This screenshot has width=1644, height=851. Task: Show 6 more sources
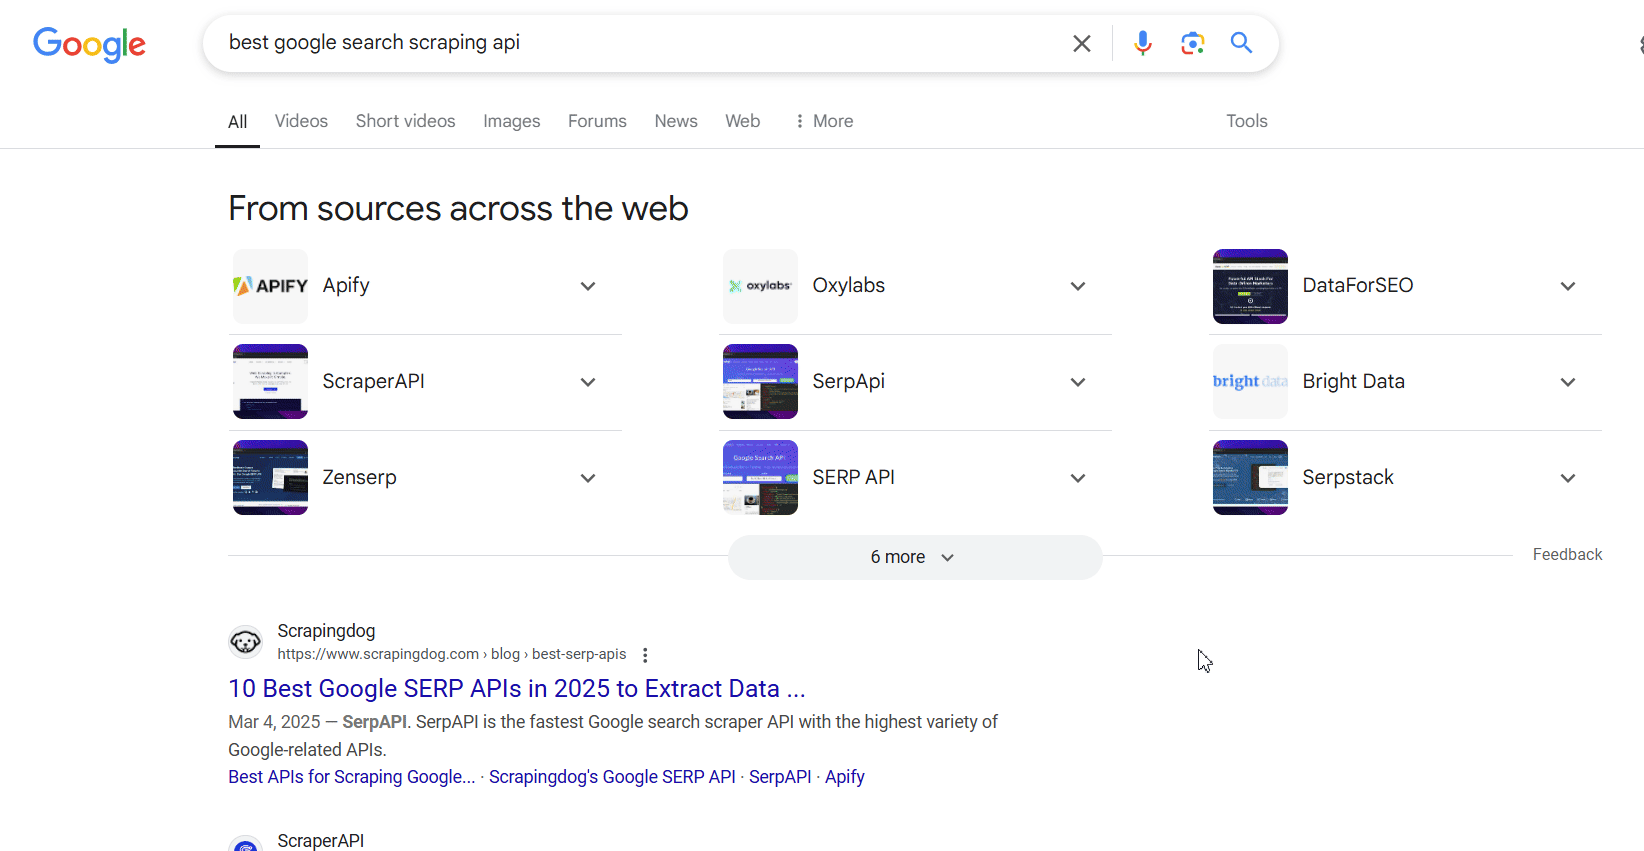(x=914, y=557)
